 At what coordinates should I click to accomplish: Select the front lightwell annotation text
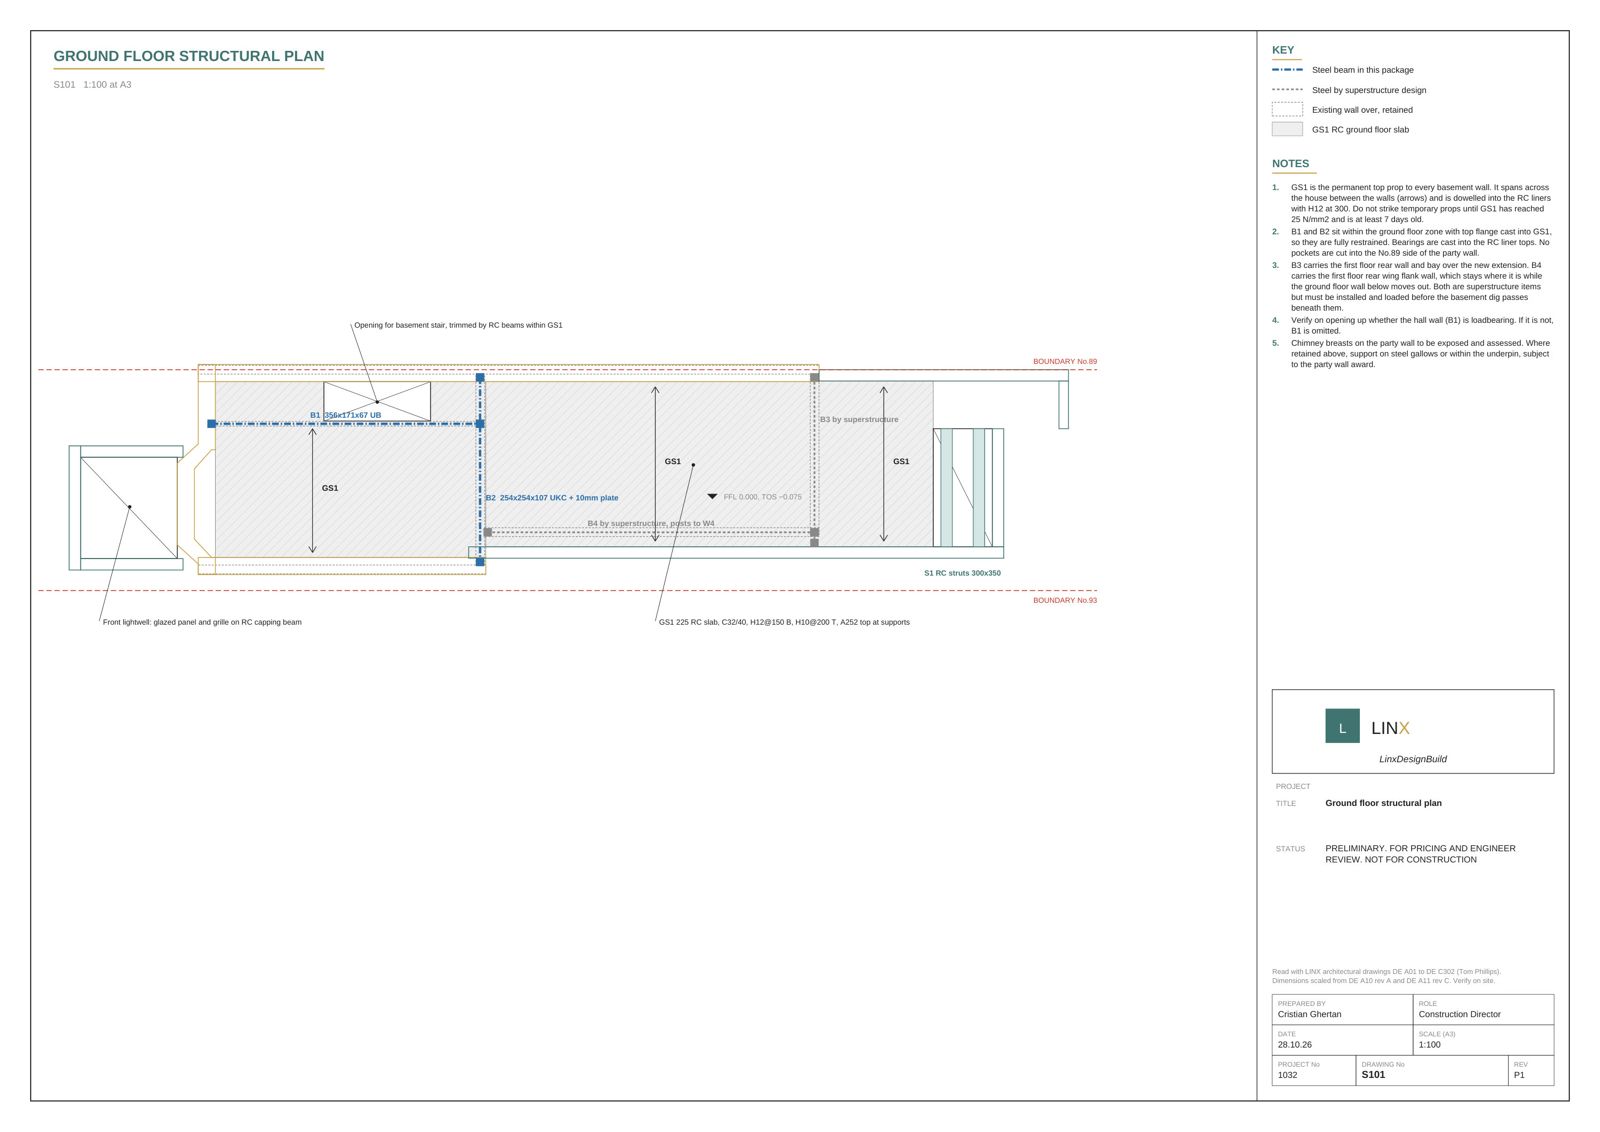pyautogui.click(x=202, y=622)
